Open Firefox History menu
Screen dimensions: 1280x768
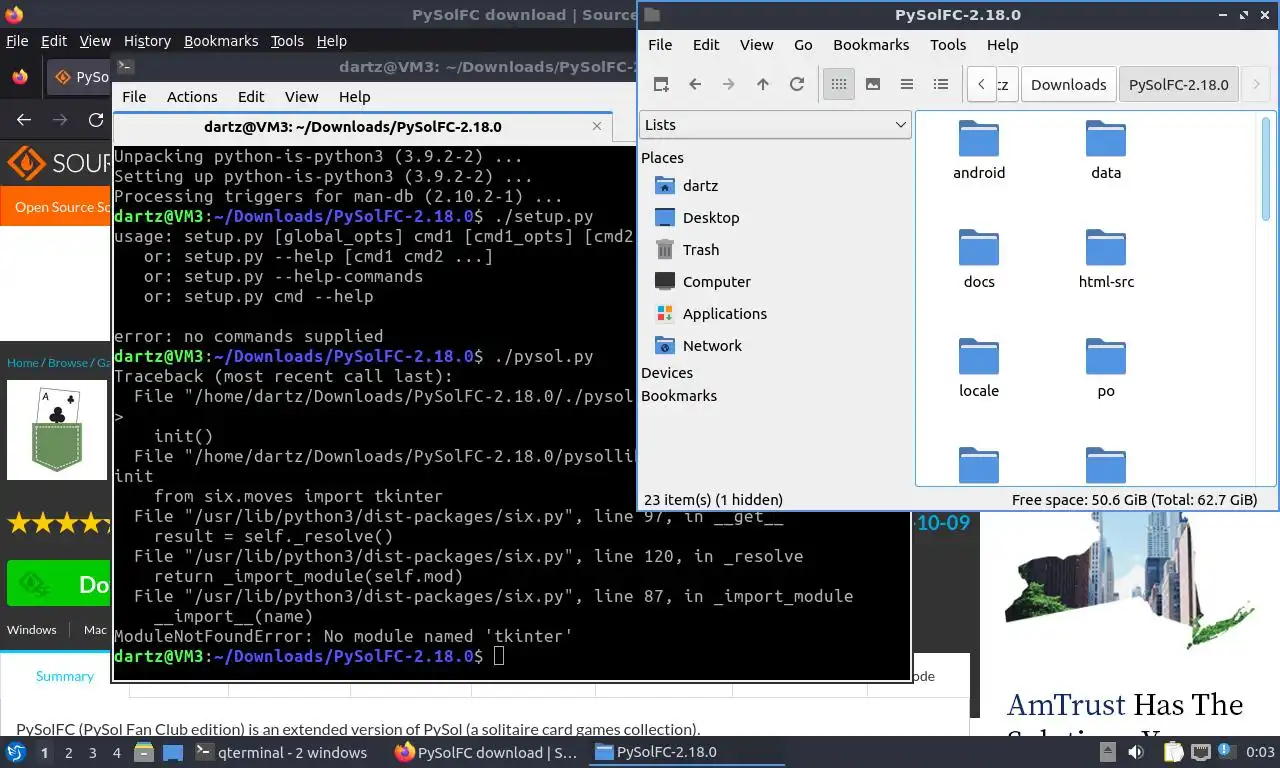[x=147, y=41]
